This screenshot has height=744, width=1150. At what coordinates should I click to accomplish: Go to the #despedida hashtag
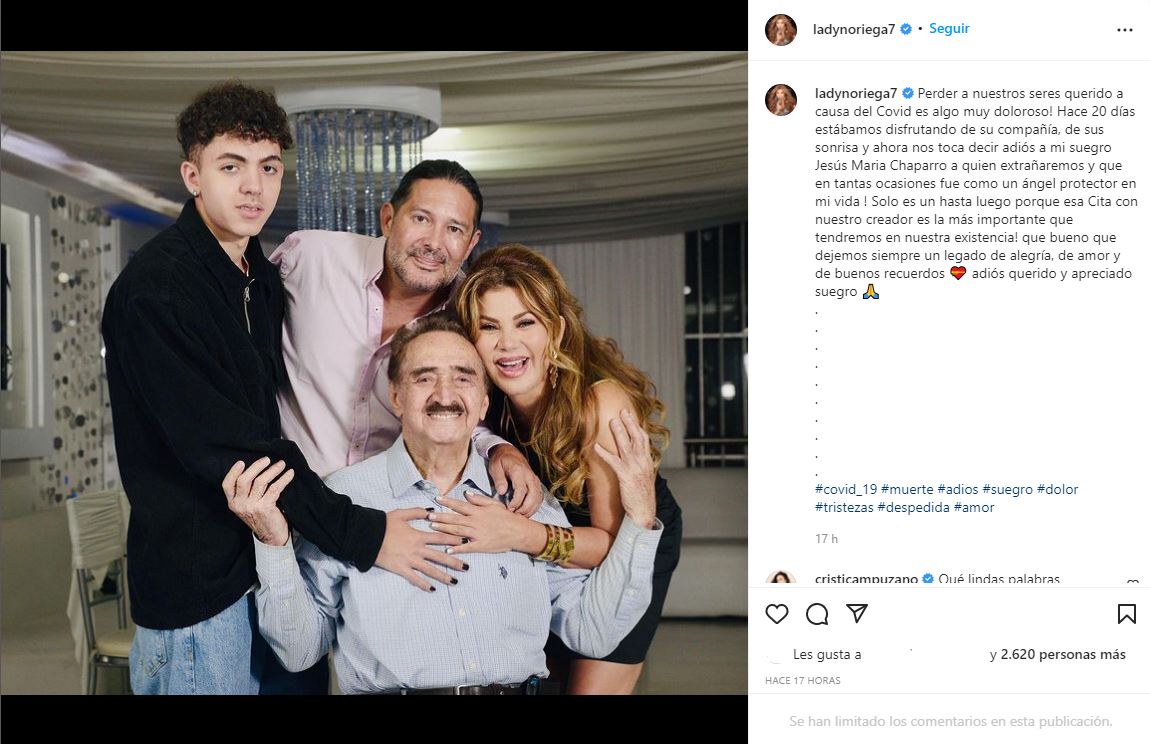(x=913, y=507)
